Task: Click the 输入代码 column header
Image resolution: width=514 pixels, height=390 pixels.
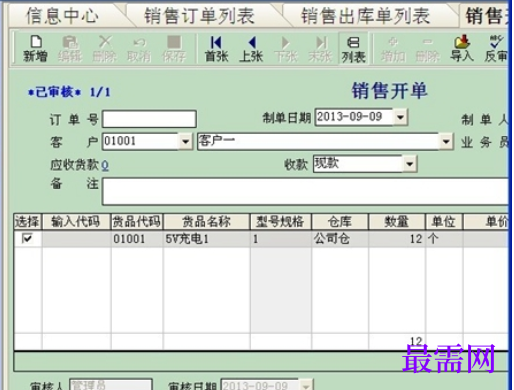Action: point(76,222)
